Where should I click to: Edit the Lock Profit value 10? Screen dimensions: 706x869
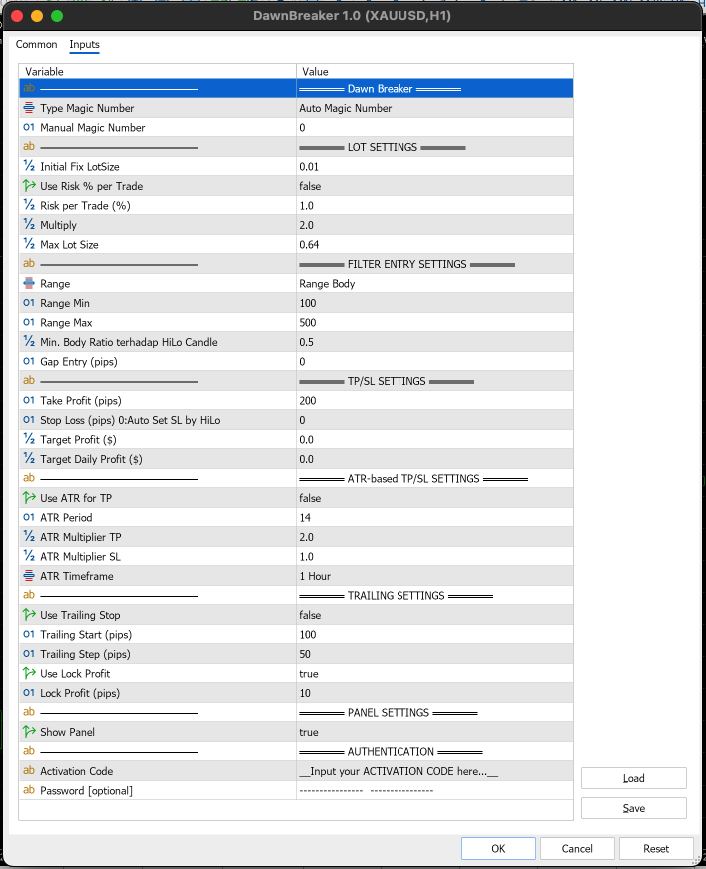(x=434, y=693)
